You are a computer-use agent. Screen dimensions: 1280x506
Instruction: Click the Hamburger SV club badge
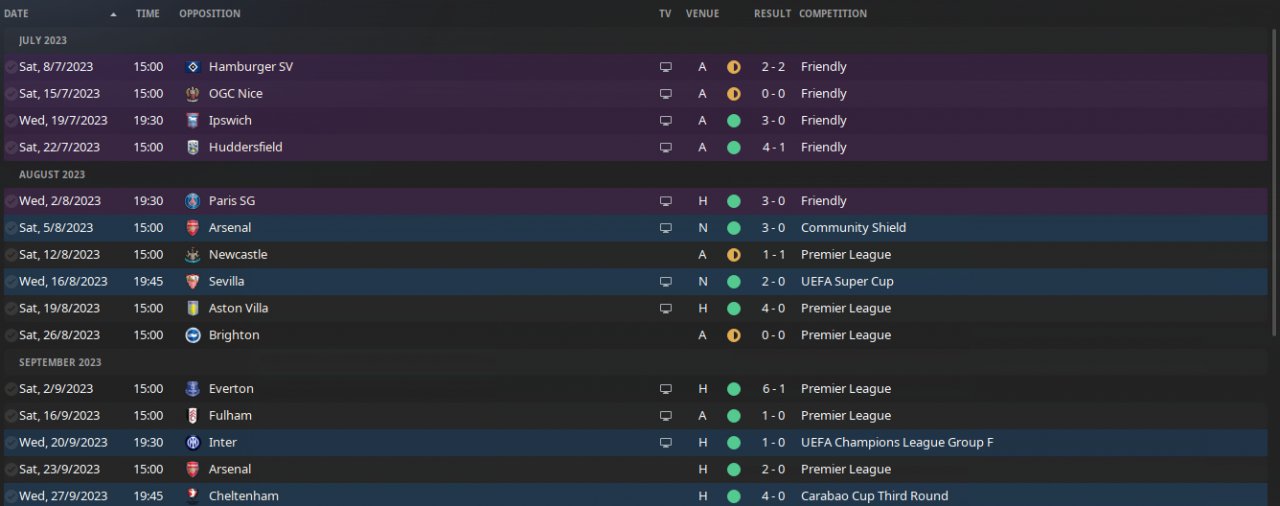(x=193, y=67)
